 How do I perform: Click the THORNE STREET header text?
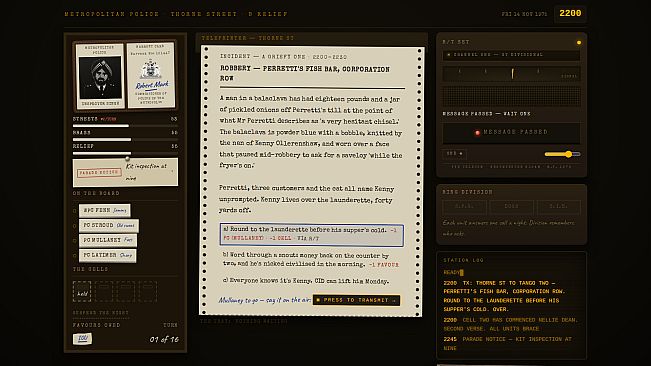click(x=203, y=14)
